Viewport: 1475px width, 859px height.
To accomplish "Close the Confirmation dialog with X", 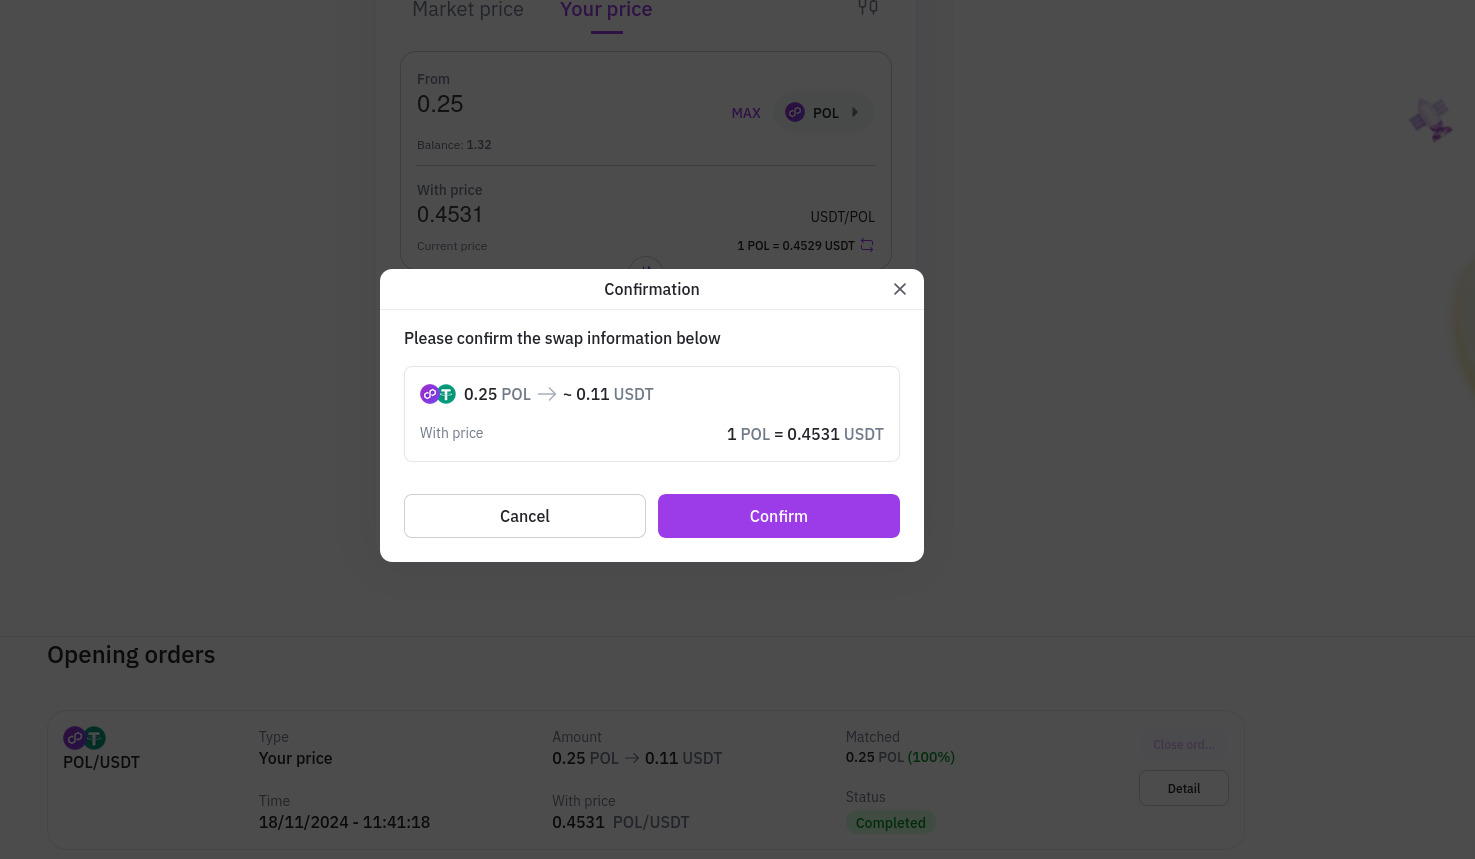I will (900, 289).
